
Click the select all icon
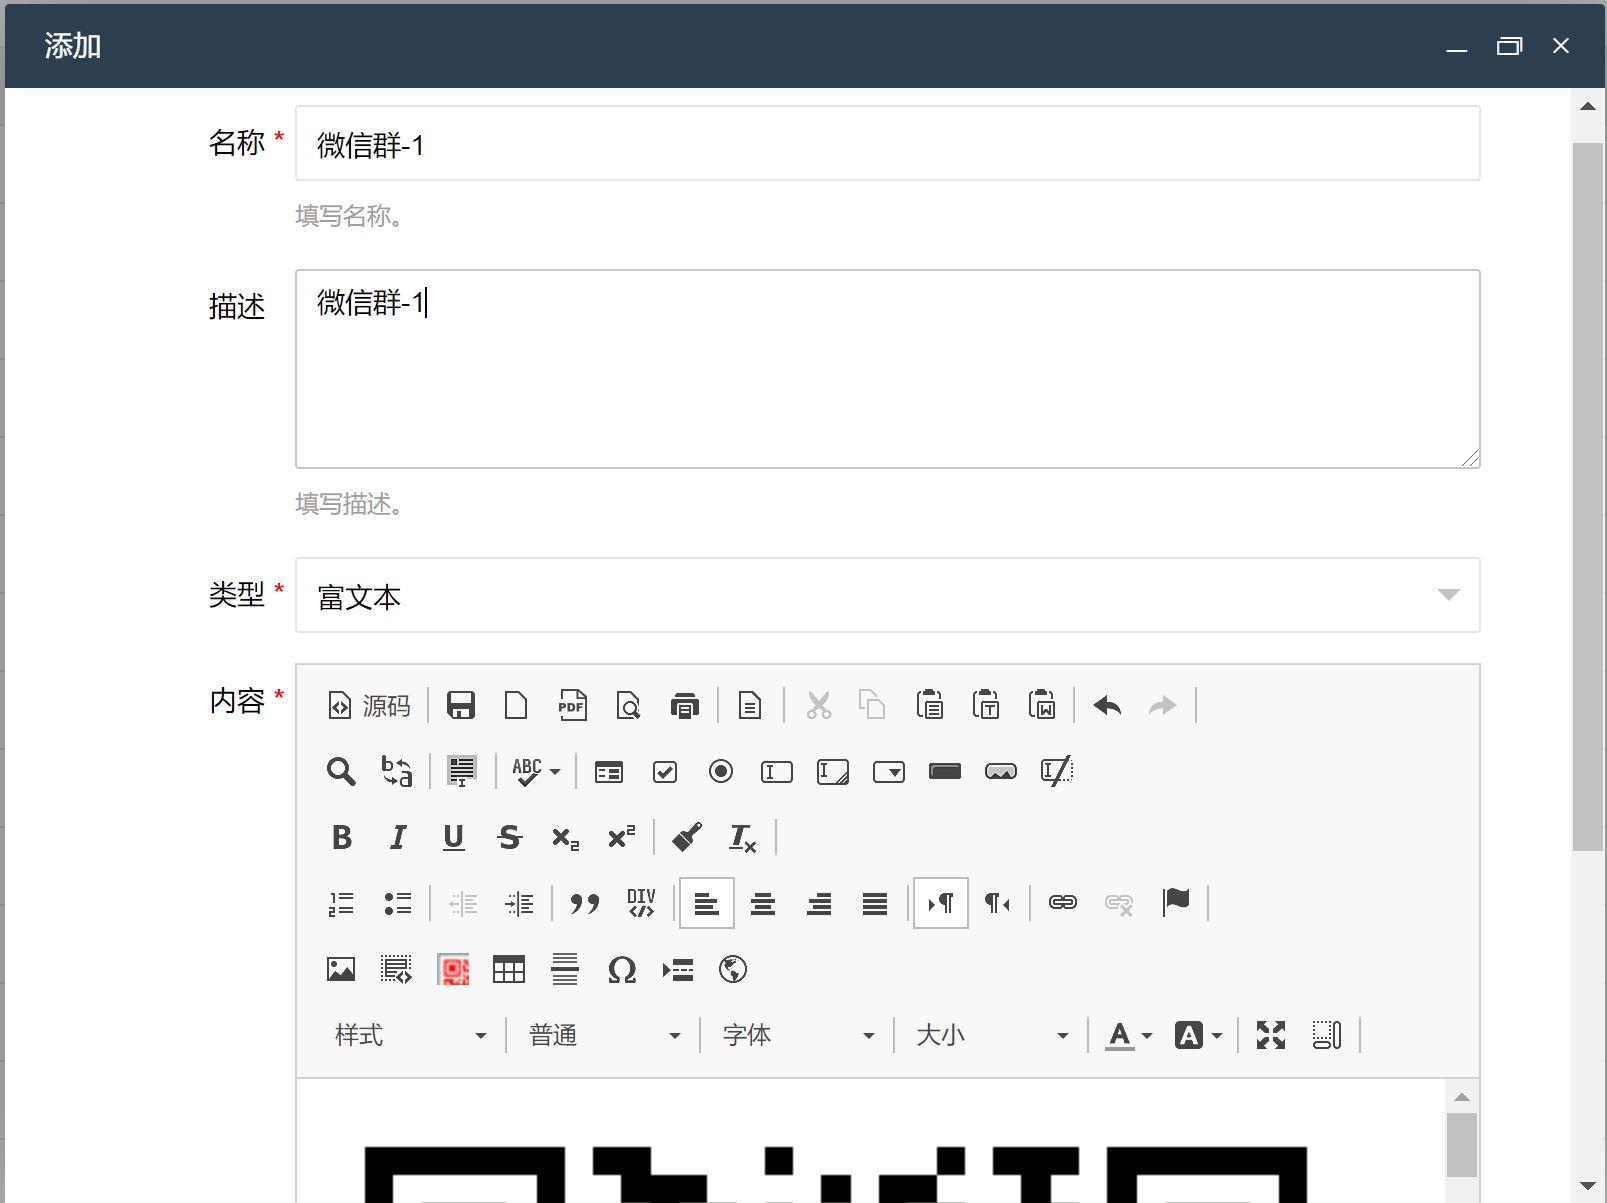click(x=462, y=771)
